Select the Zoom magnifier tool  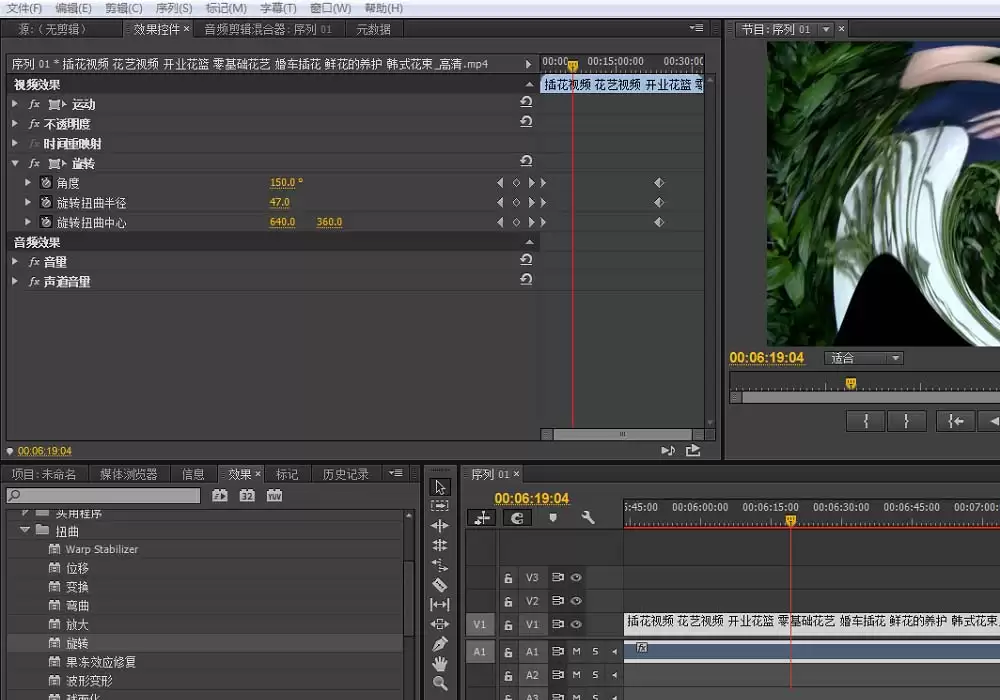(440, 684)
